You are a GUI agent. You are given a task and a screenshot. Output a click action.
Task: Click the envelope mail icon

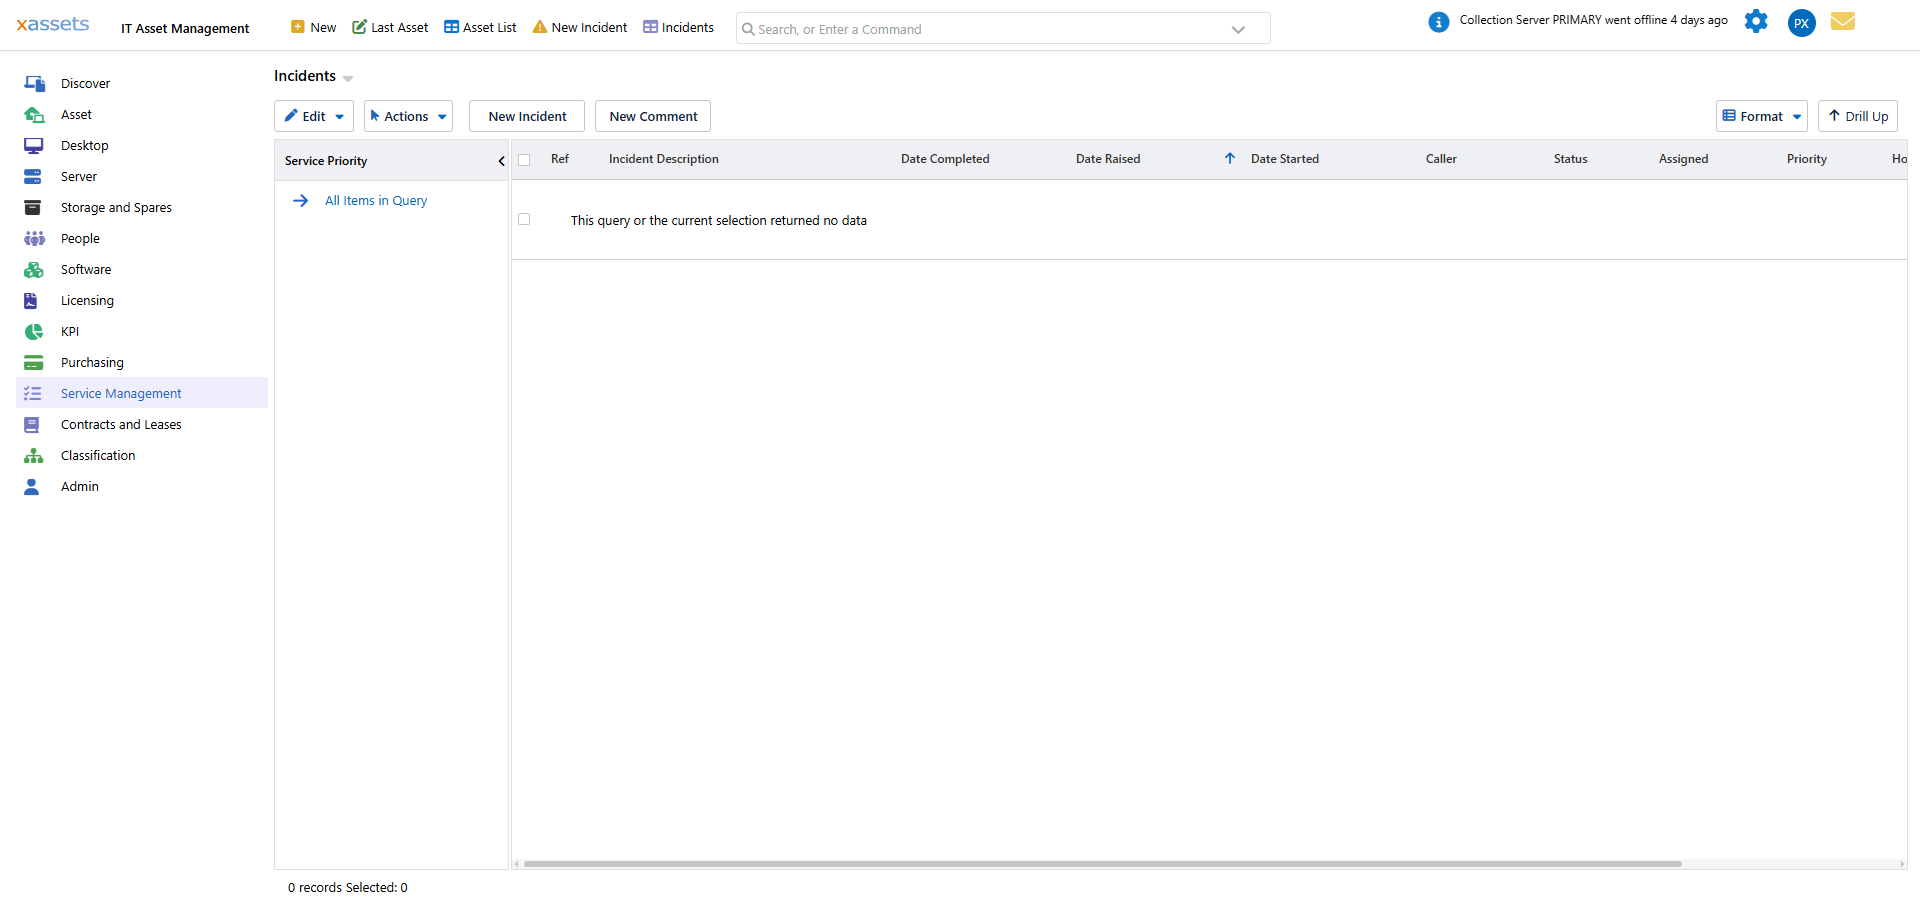pos(1843,21)
